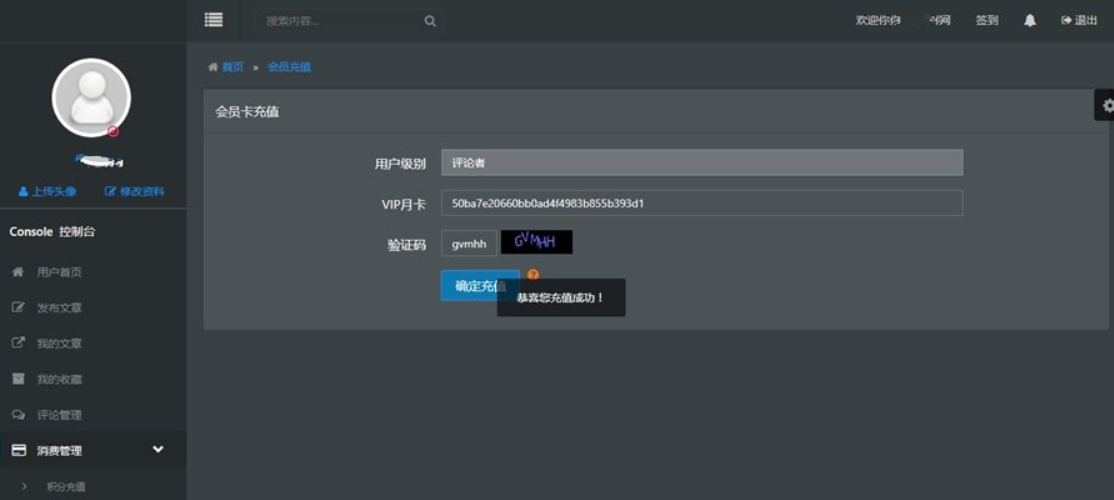Click the home icon in breadcrumb
The image size is (1114, 500).
(x=213, y=67)
